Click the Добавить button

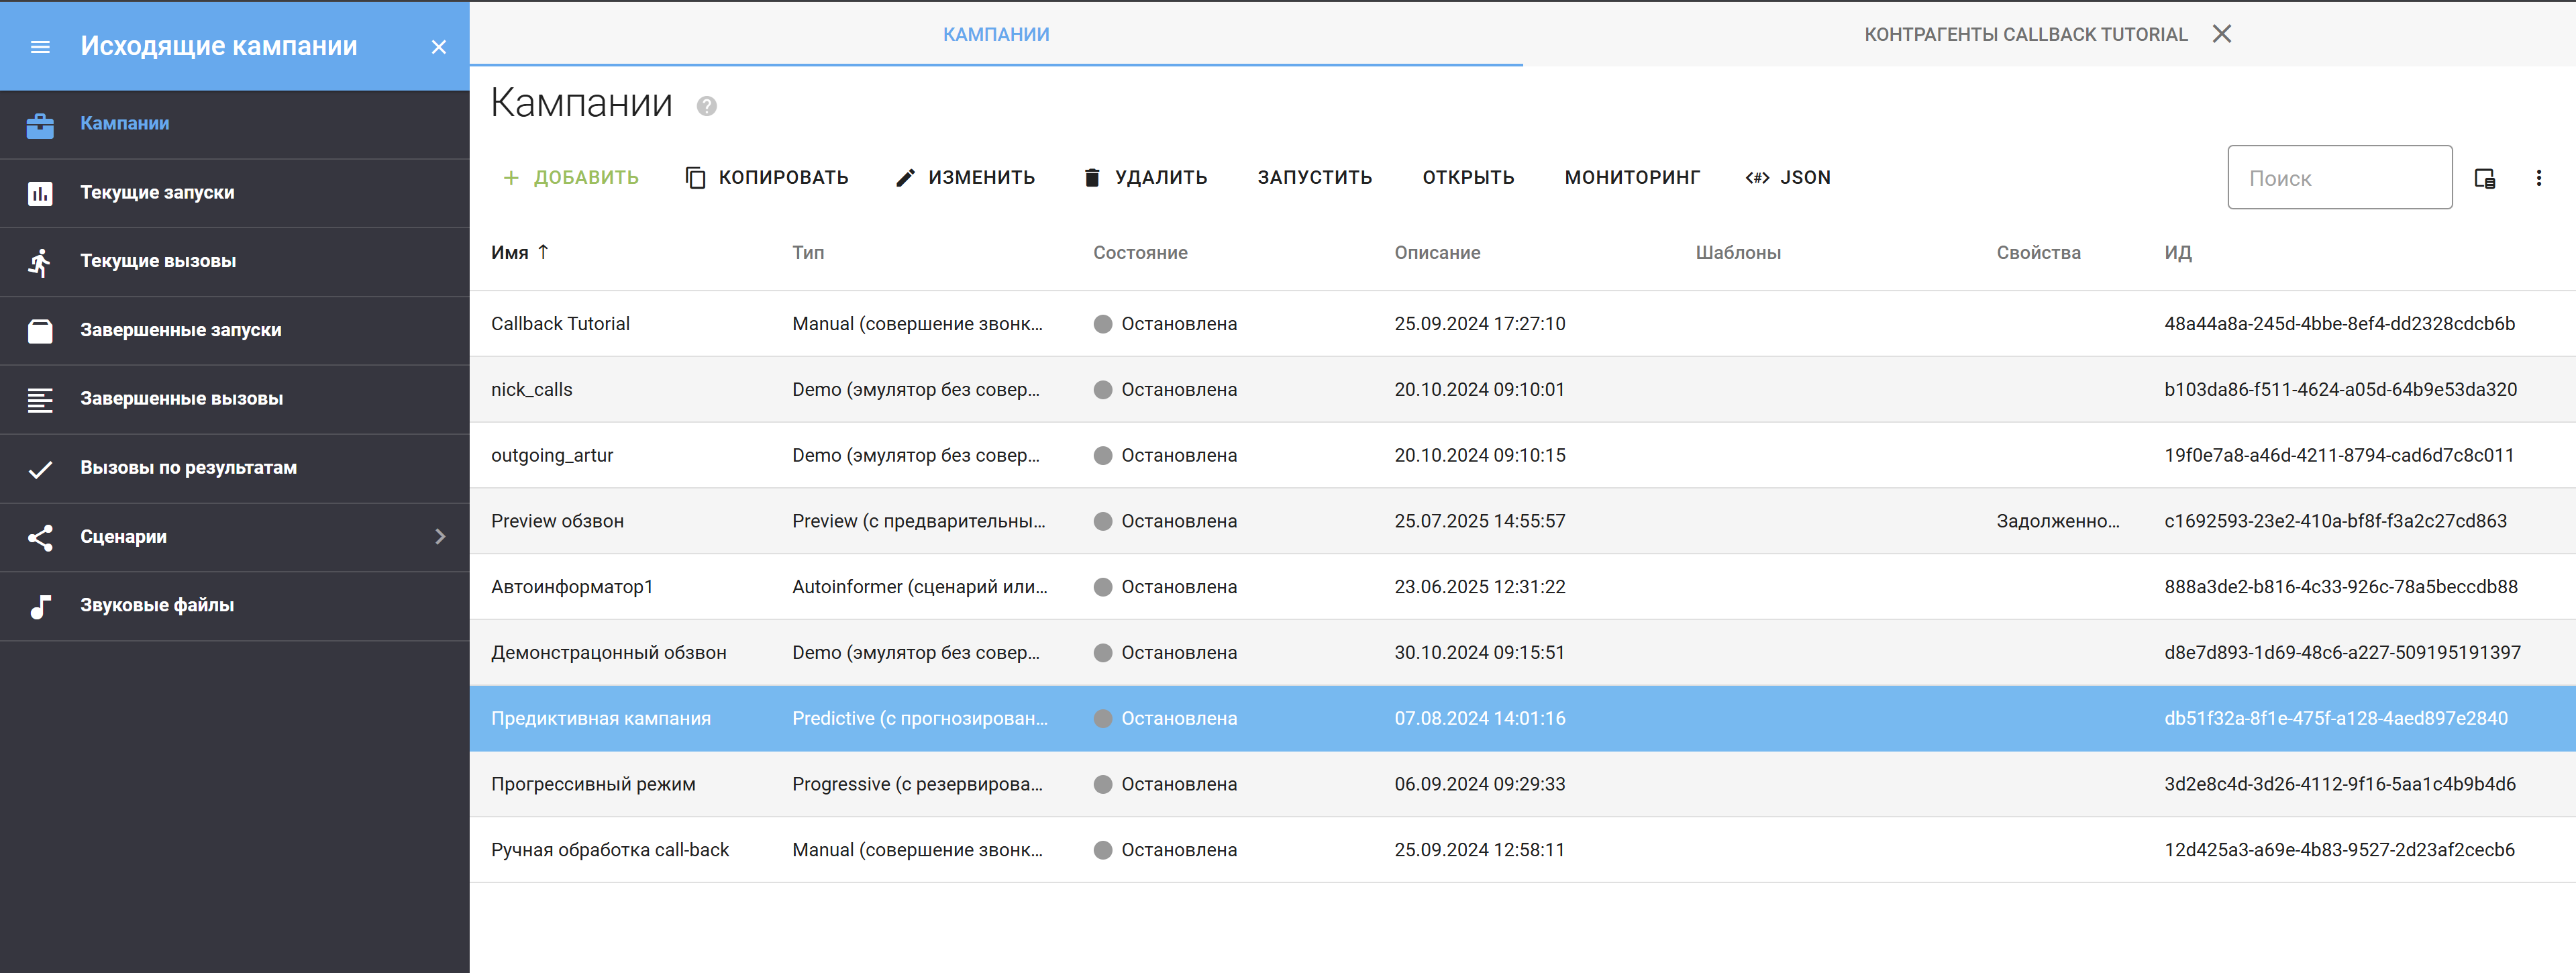[570, 178]
